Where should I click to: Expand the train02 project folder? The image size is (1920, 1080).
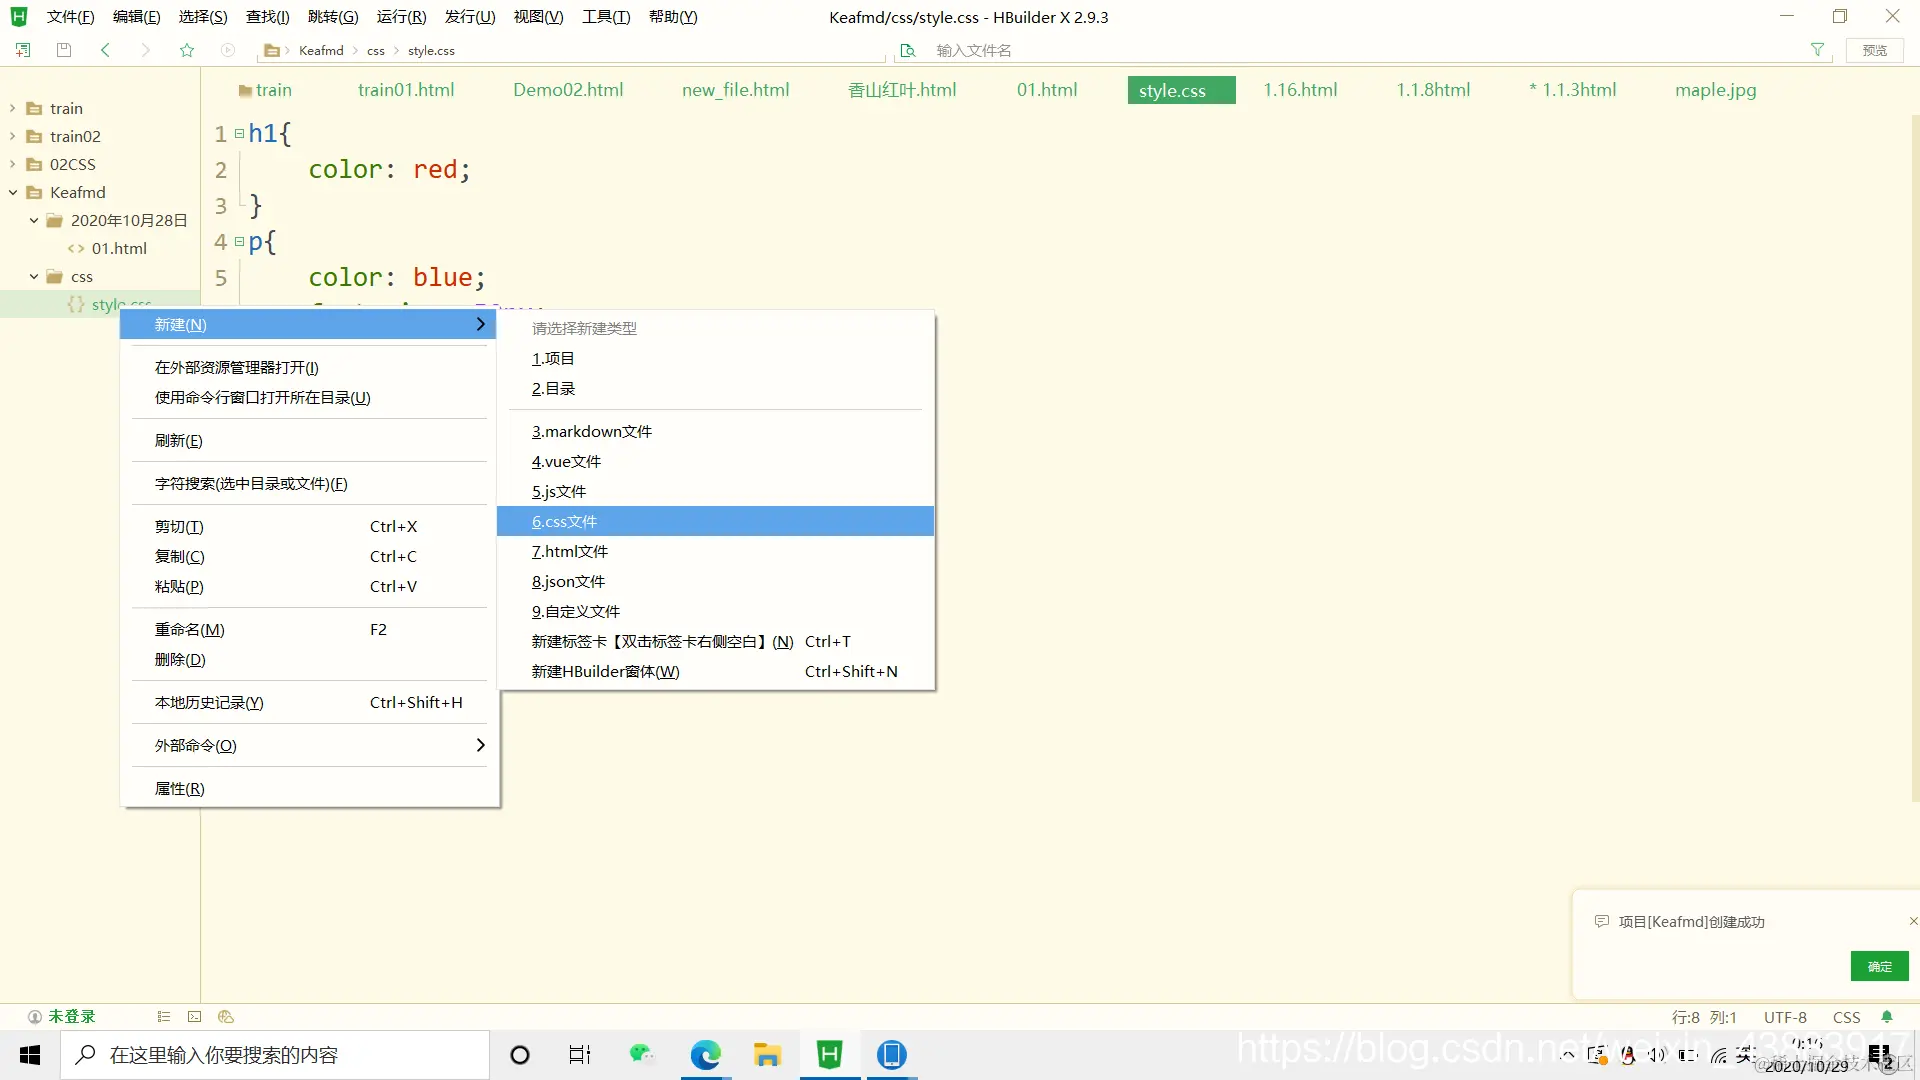pyautogui.click(x=13, y=136)
